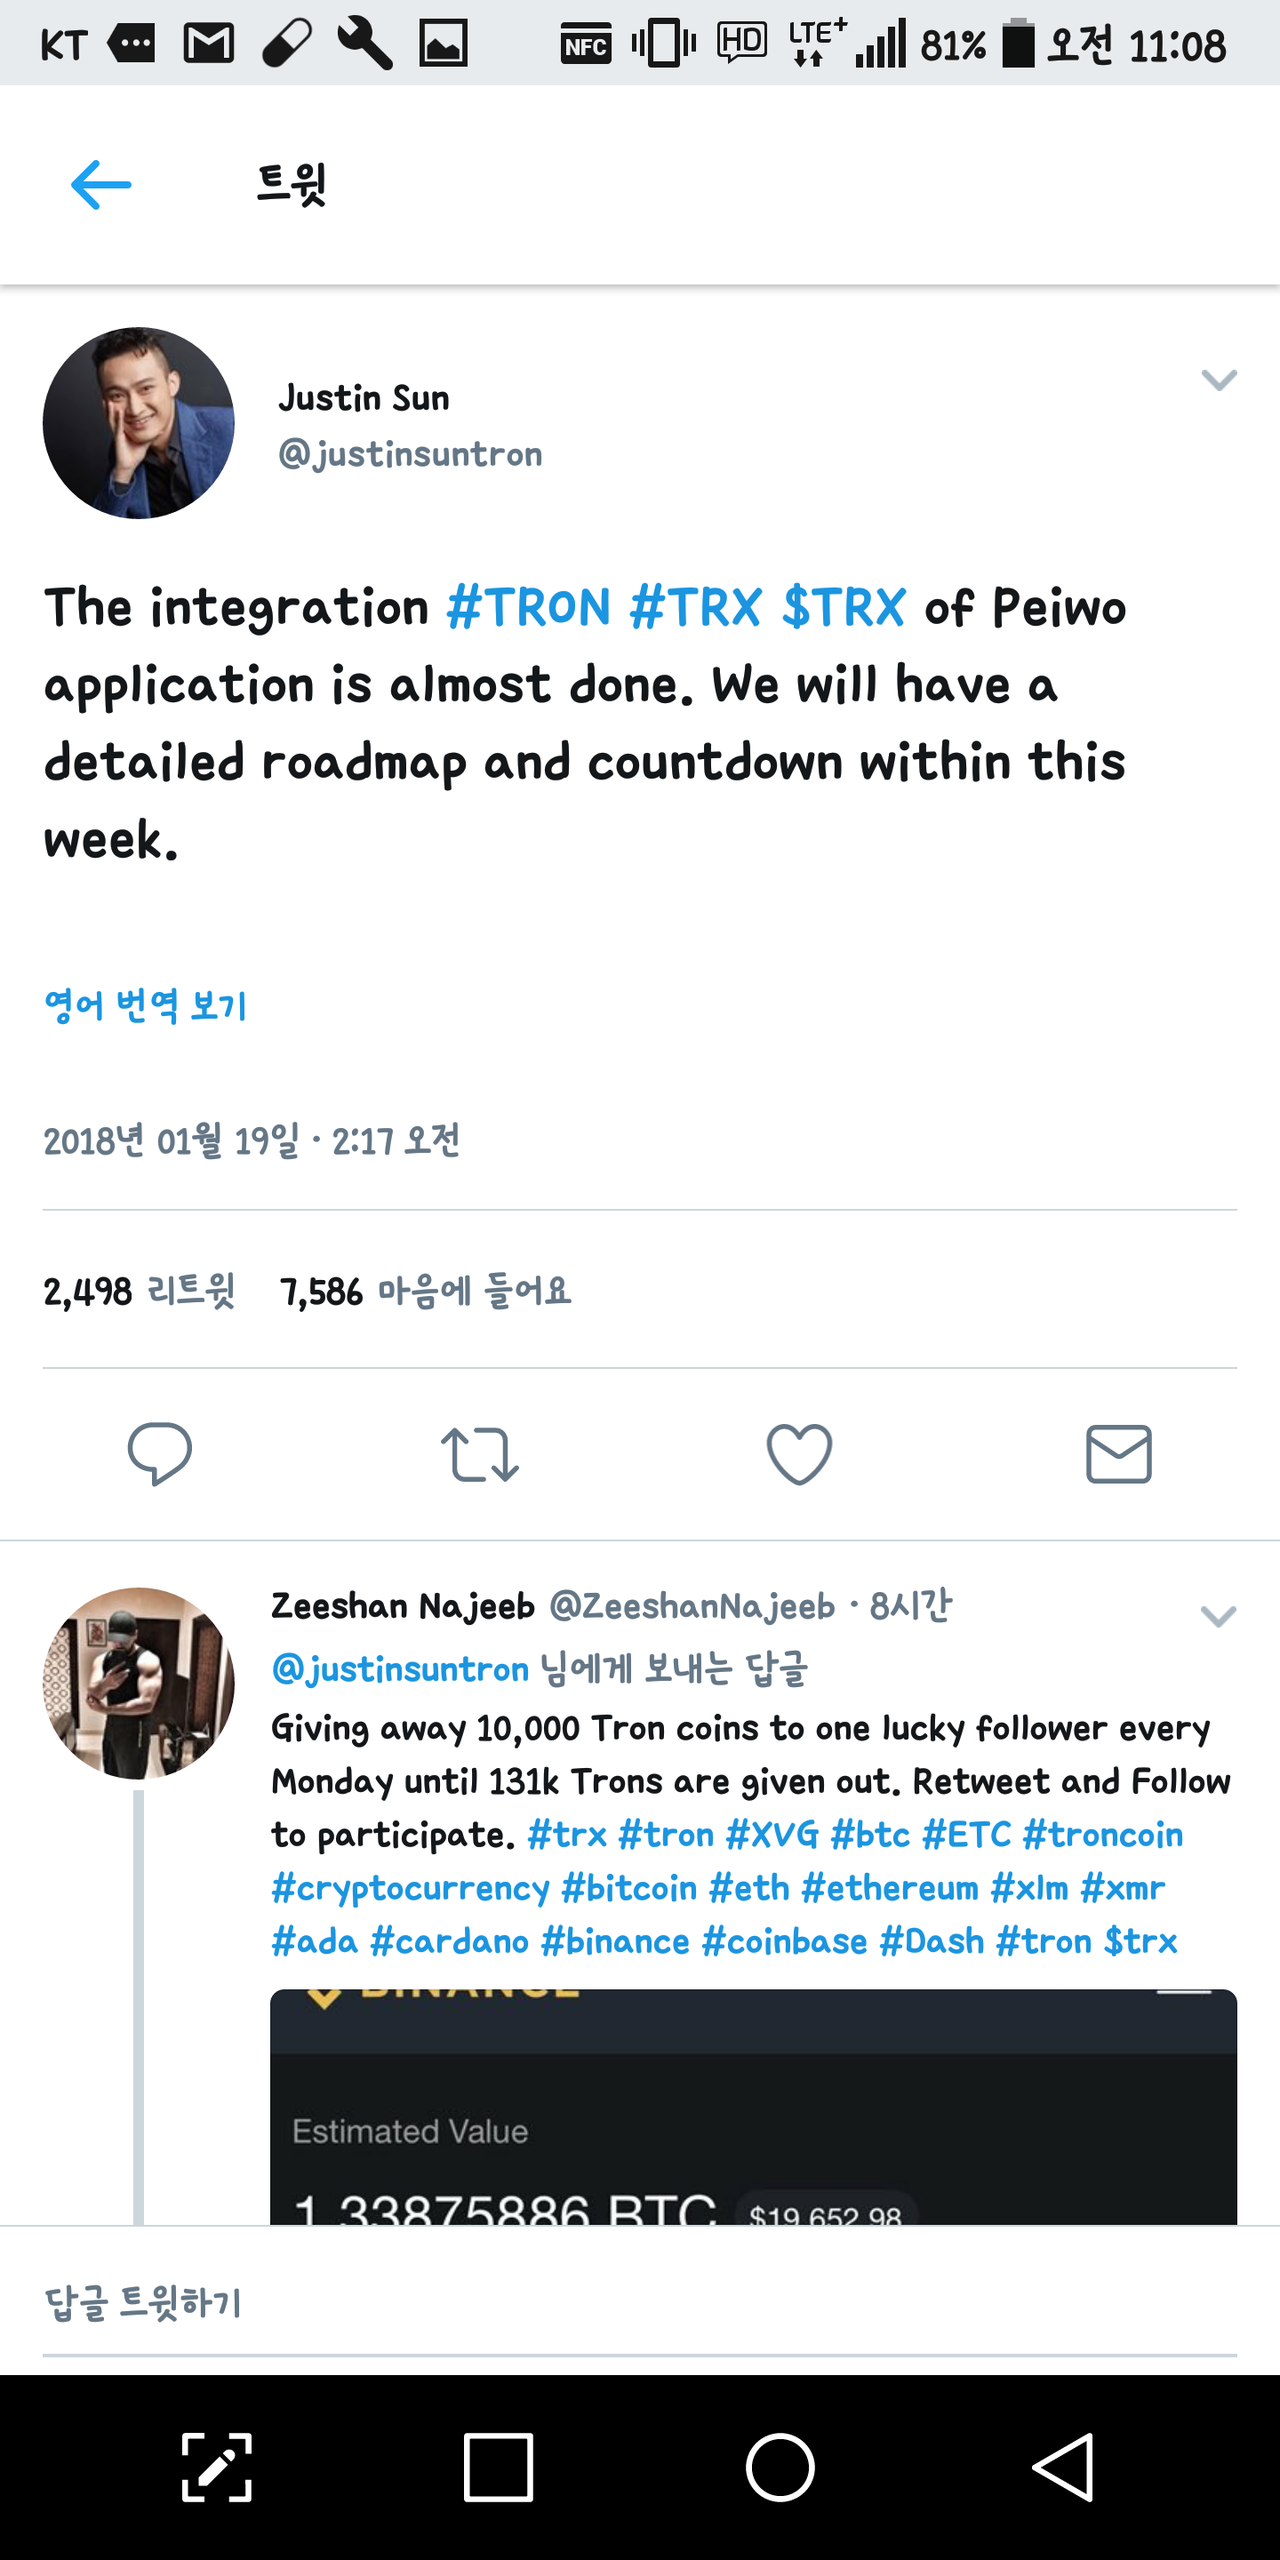The height and width of the screenshot is (2560, 1280).
Task: Share tweet via envelope message icon
Action: coord(1118,1454)
